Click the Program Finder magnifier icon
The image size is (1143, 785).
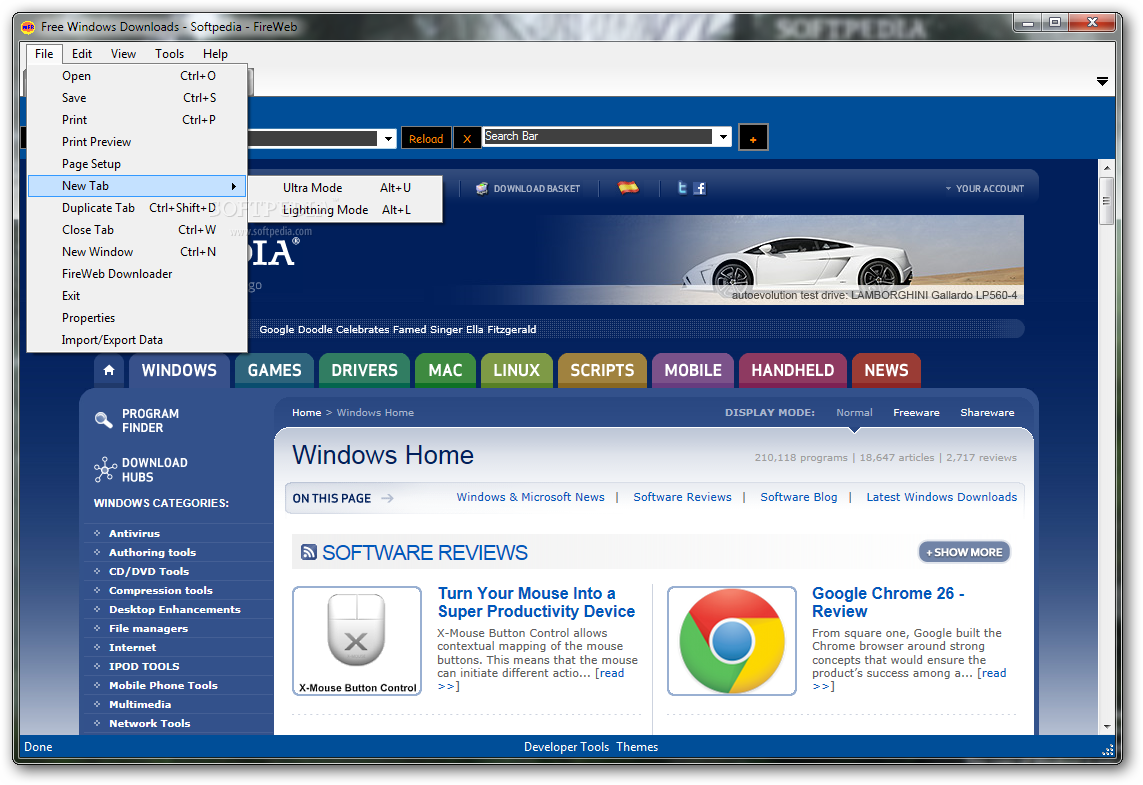[104, 420]
